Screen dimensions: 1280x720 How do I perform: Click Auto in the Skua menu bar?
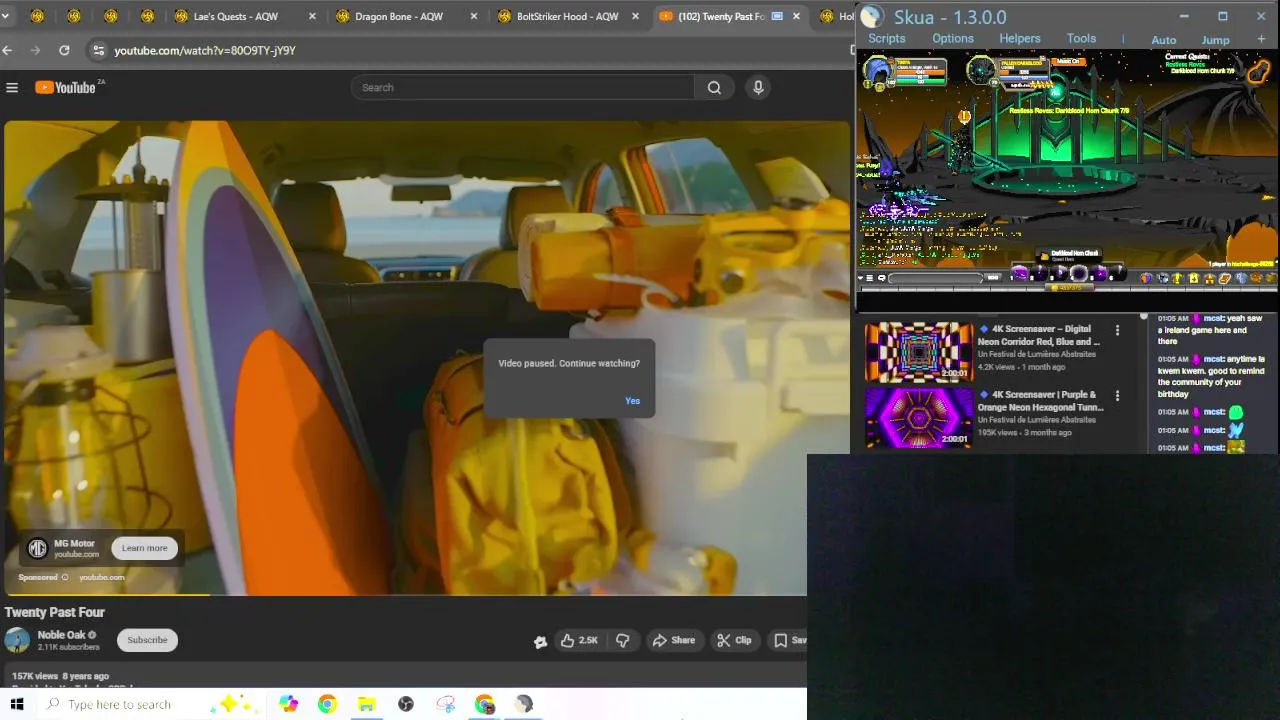pyautogui.click(x=1164, y=40)
